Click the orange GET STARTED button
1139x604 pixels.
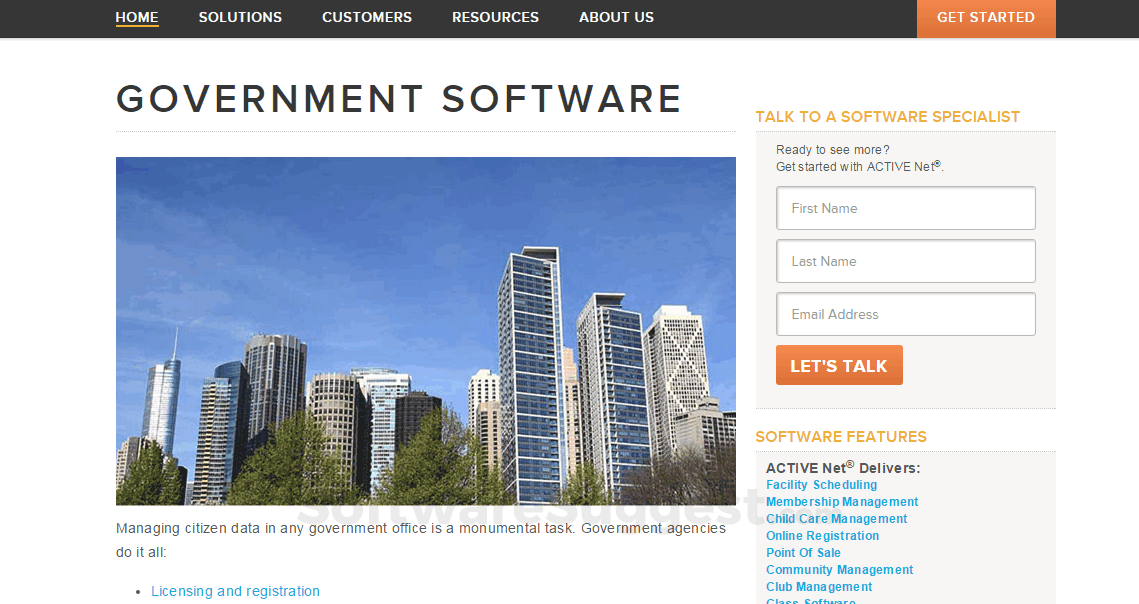pyautogui.click(x=986, y=17)
